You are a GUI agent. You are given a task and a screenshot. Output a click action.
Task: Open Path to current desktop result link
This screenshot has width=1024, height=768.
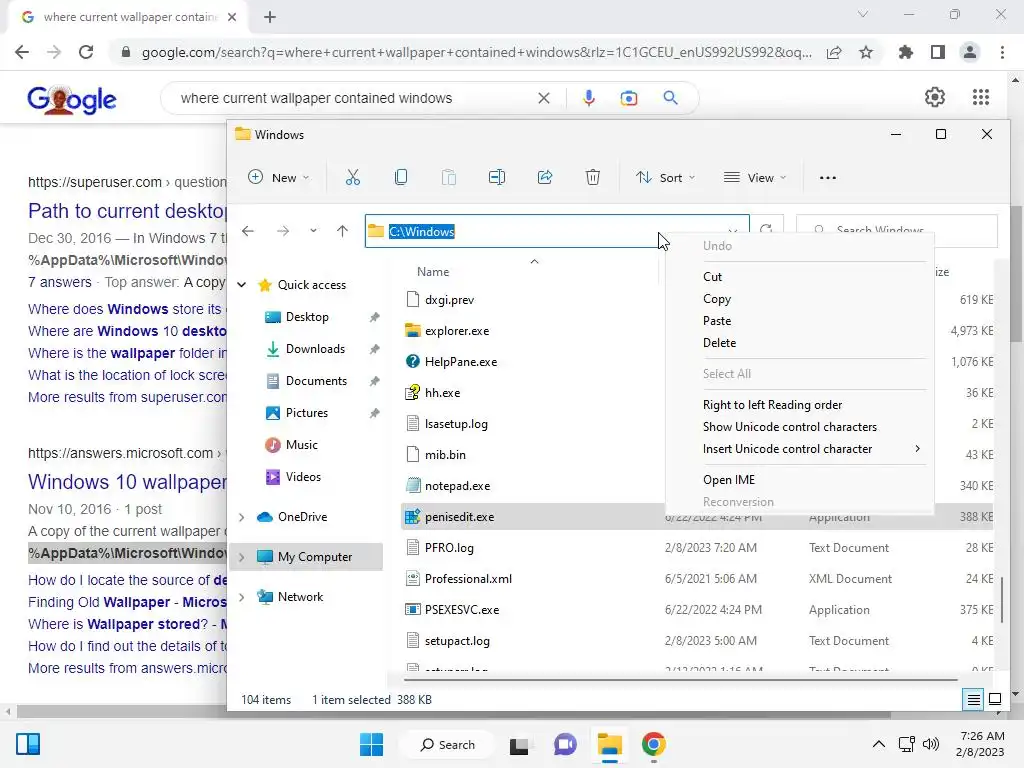pos(127,211)
